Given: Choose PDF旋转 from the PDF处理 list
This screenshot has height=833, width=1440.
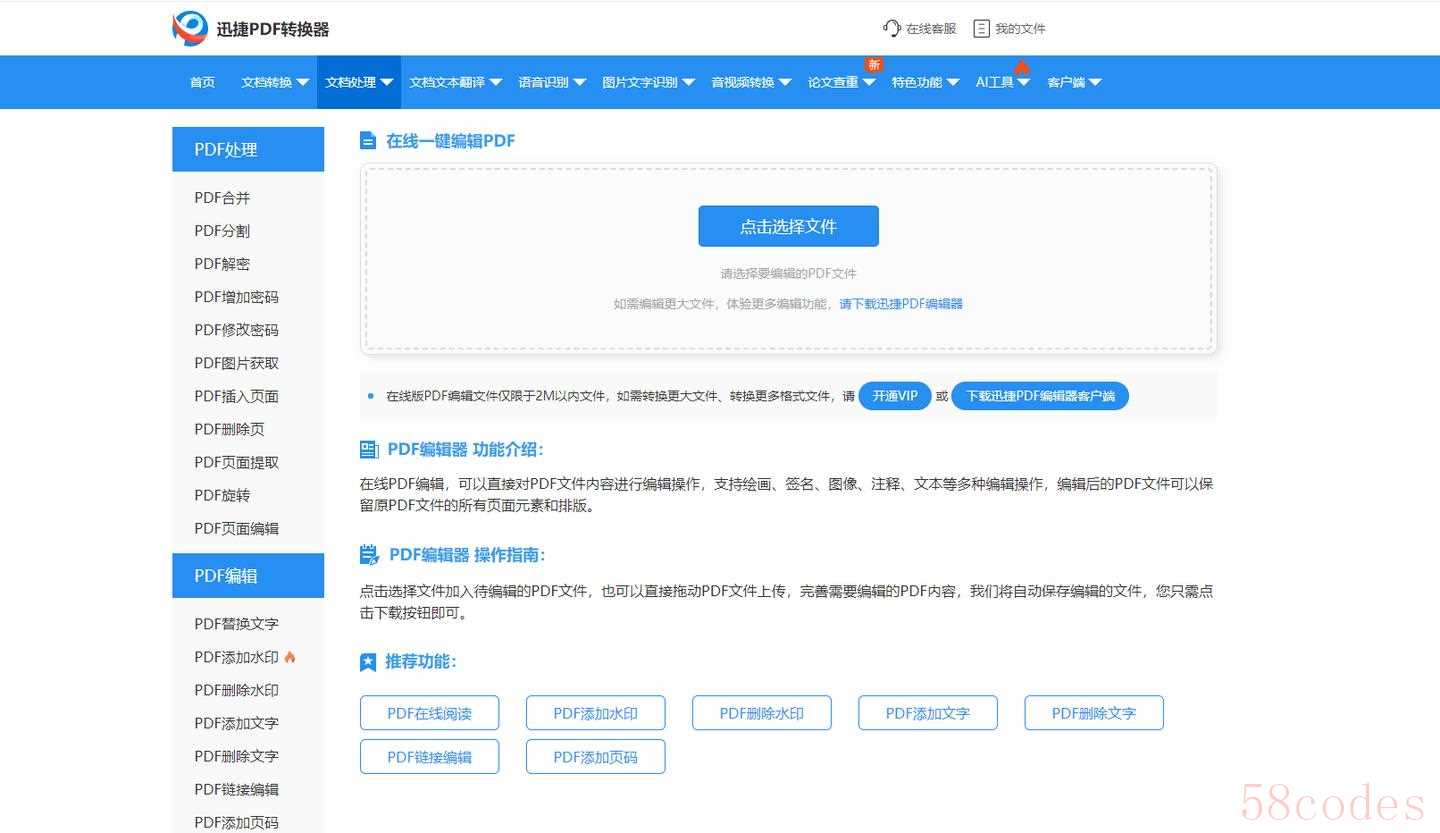Looking at the screenshot, I should 222,495.
